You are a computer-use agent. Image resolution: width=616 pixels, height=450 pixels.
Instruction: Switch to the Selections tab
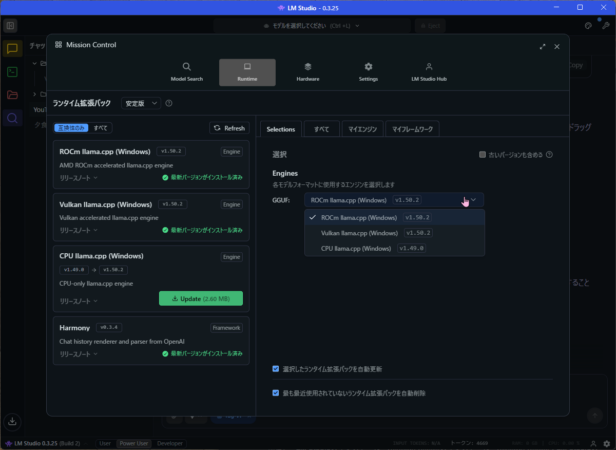(280, 129)
